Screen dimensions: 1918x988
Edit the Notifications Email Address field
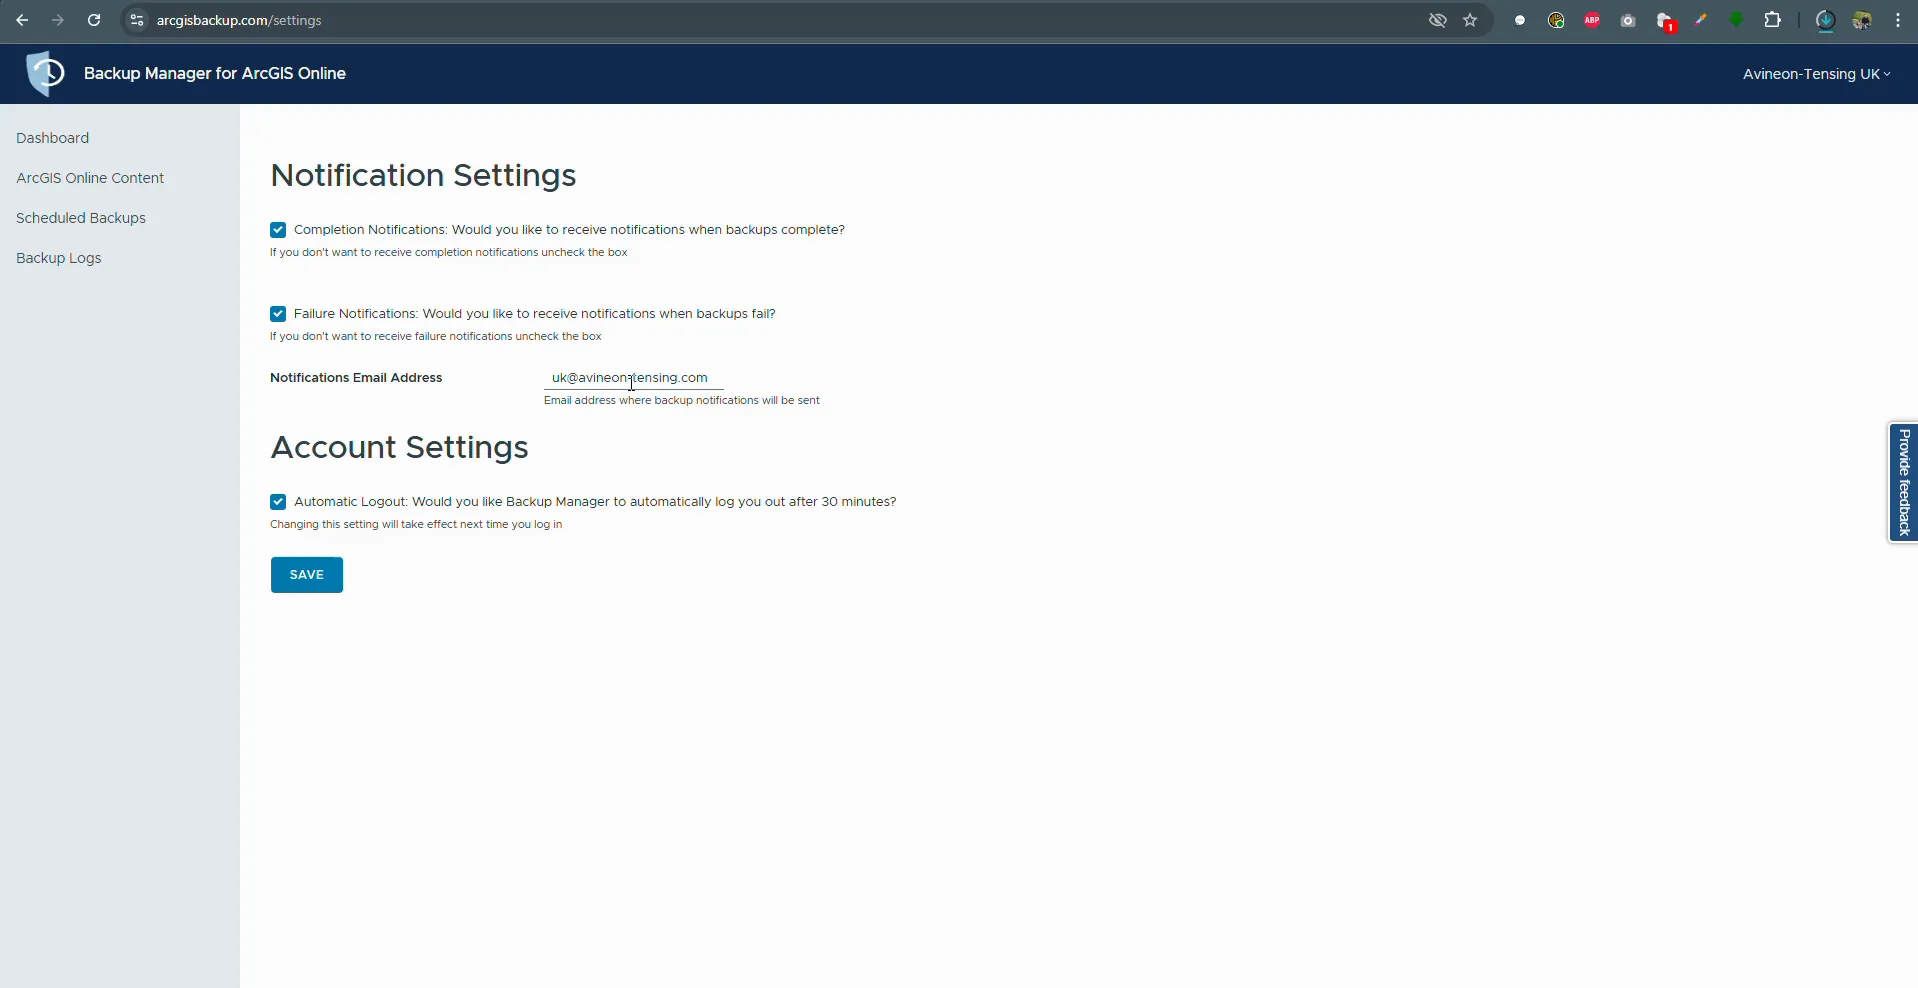click(x=634, y=378)
